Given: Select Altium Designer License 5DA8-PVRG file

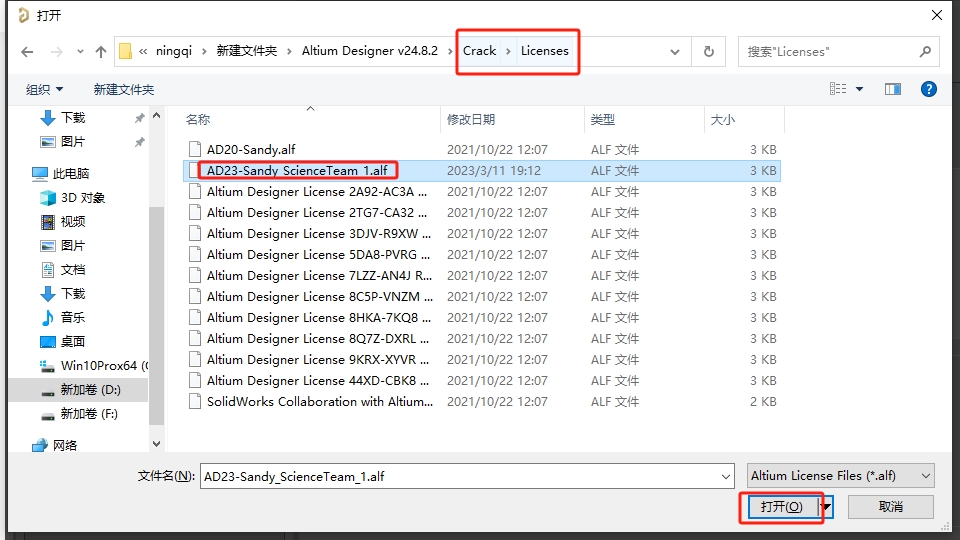Looking at the screenshot, I should [482, 255].
